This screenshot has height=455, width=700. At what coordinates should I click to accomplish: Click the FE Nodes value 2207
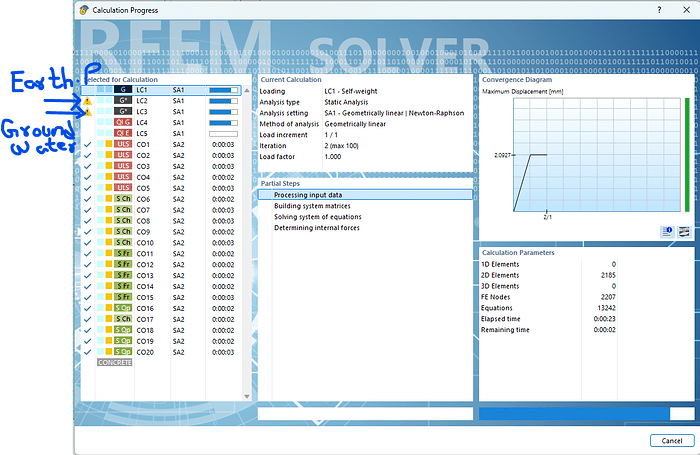coord(608,297)
